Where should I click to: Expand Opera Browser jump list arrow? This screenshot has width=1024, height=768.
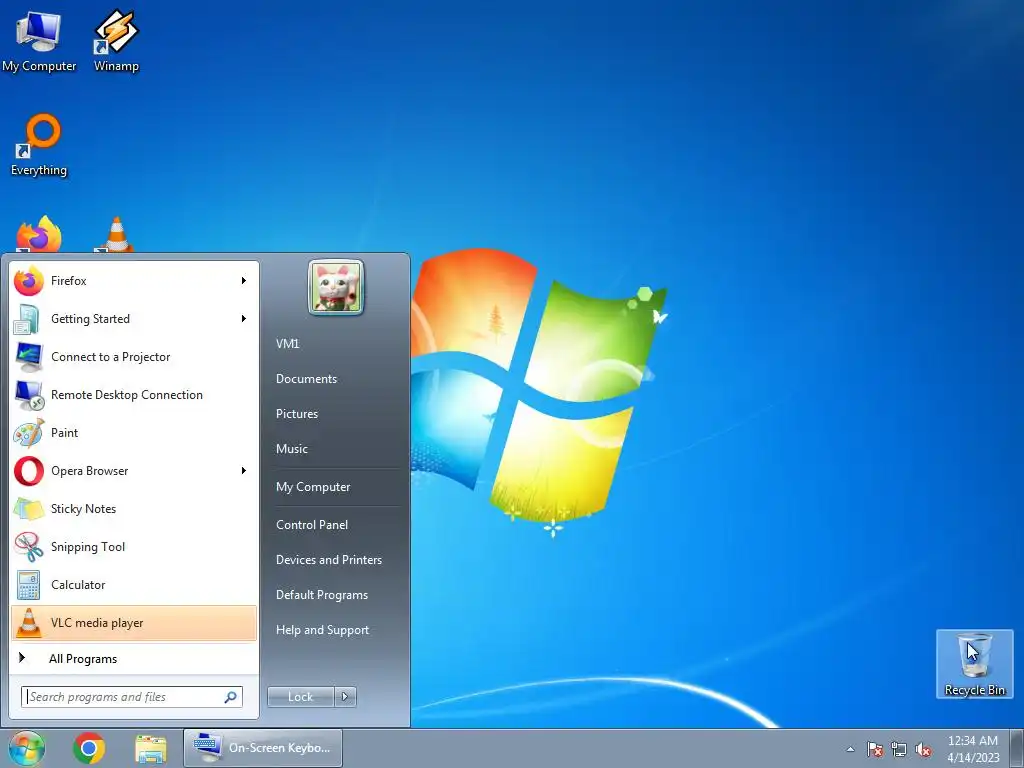[244, 471]
